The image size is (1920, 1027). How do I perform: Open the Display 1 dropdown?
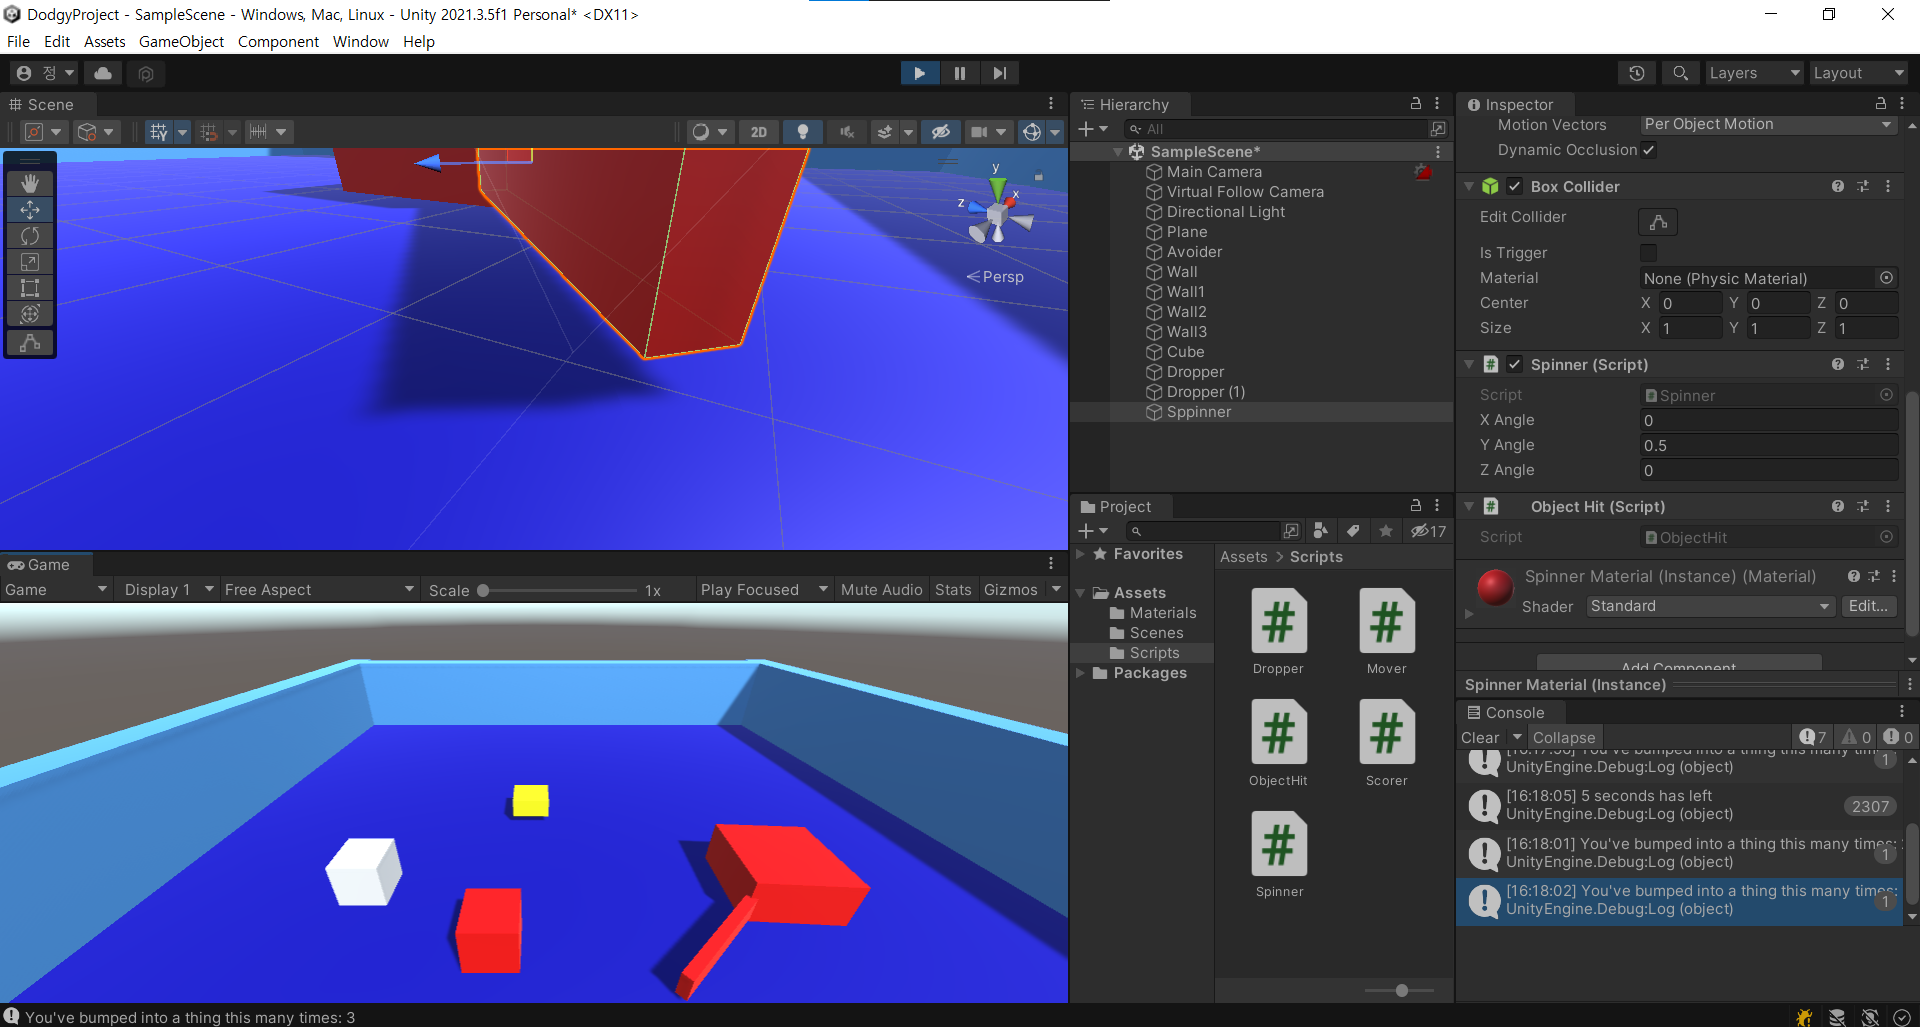167,590
